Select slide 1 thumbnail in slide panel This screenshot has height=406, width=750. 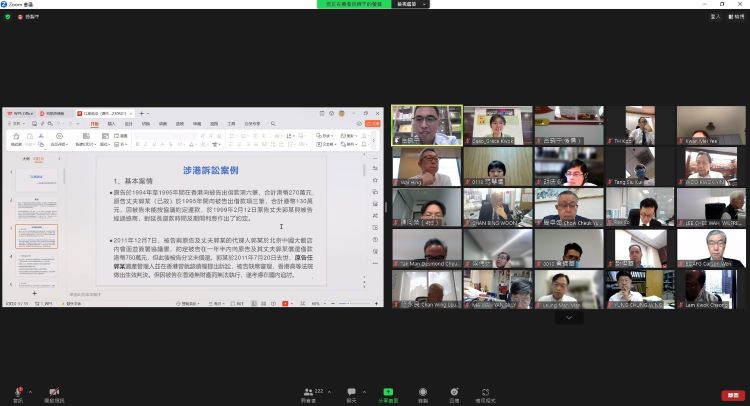pyautogui.click(x=37, y=181)
